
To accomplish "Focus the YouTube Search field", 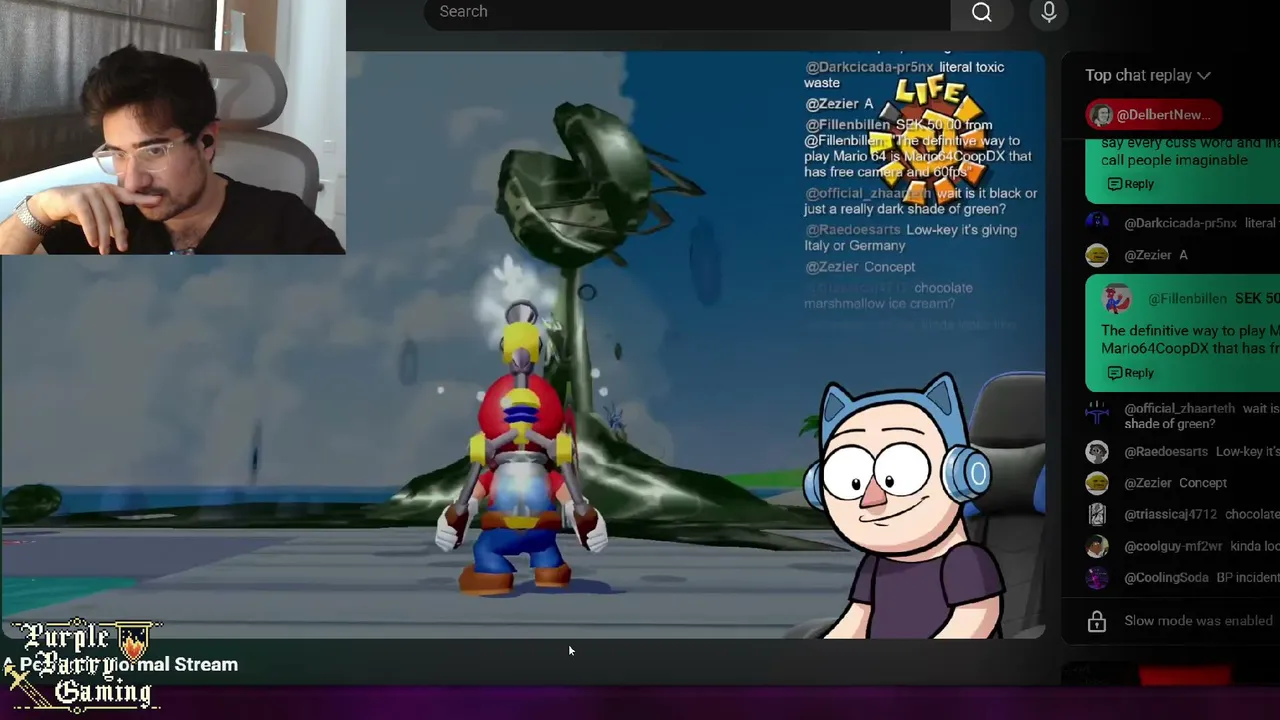I will 687,12.
